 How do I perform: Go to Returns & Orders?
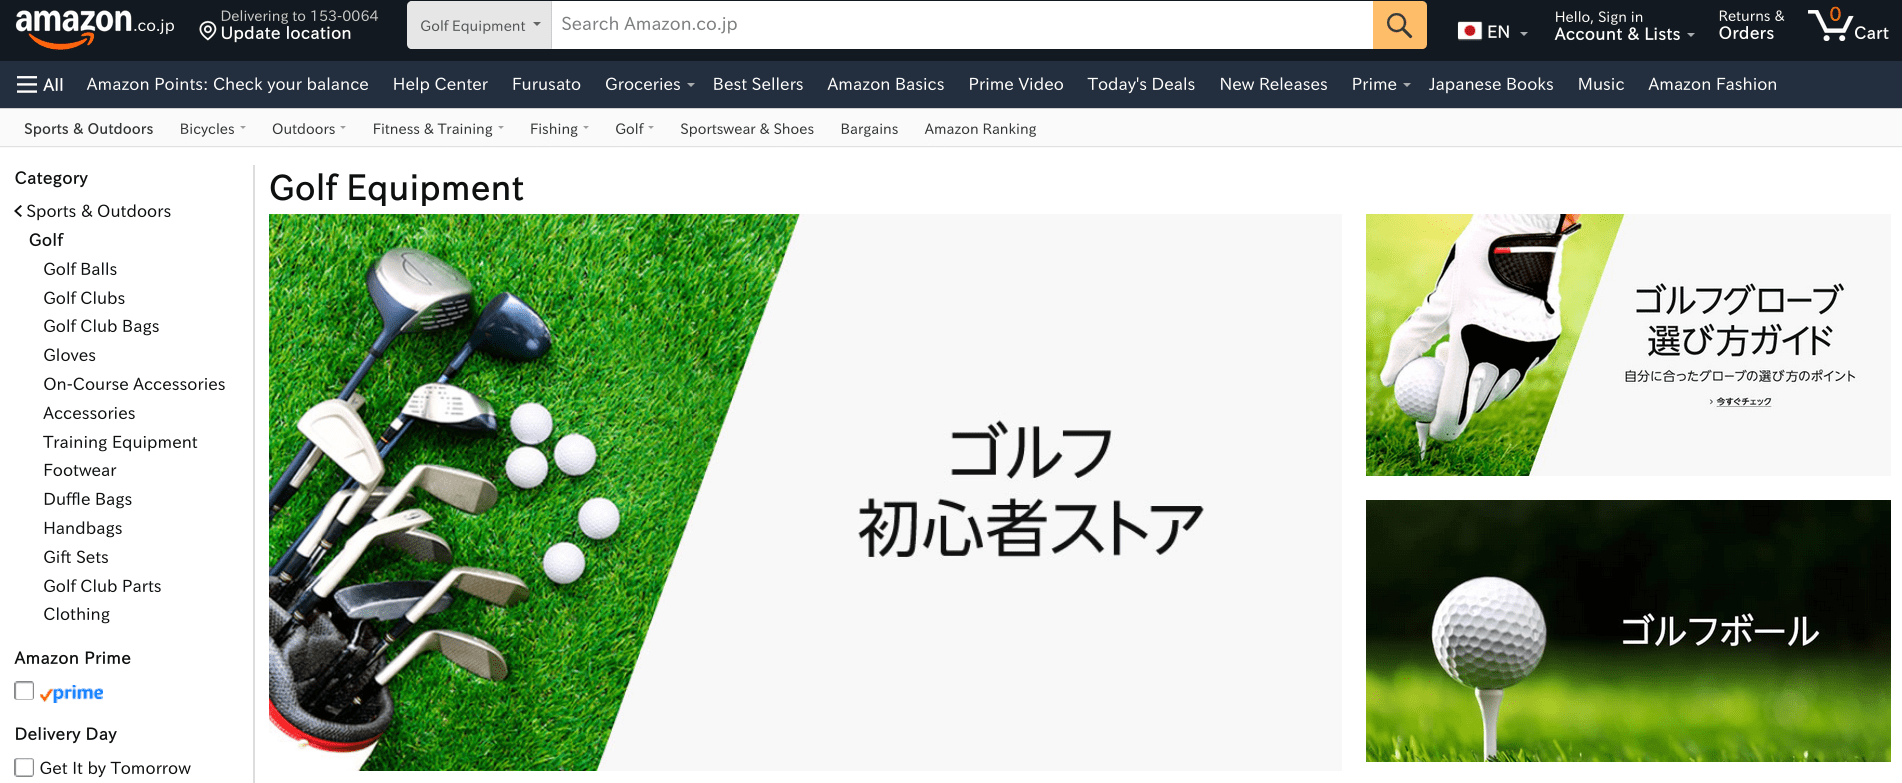click(x=1750, y=25)
